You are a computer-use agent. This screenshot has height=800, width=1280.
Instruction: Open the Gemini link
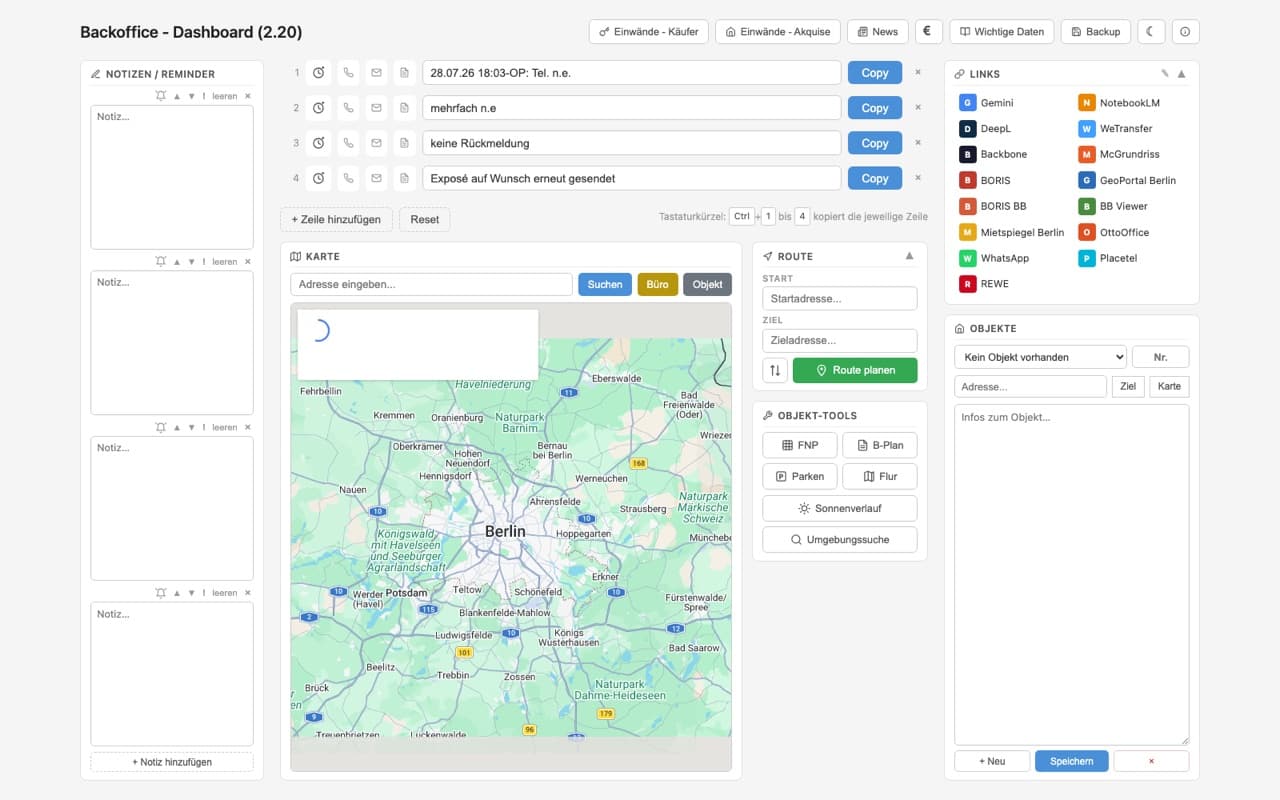[987, 102]
